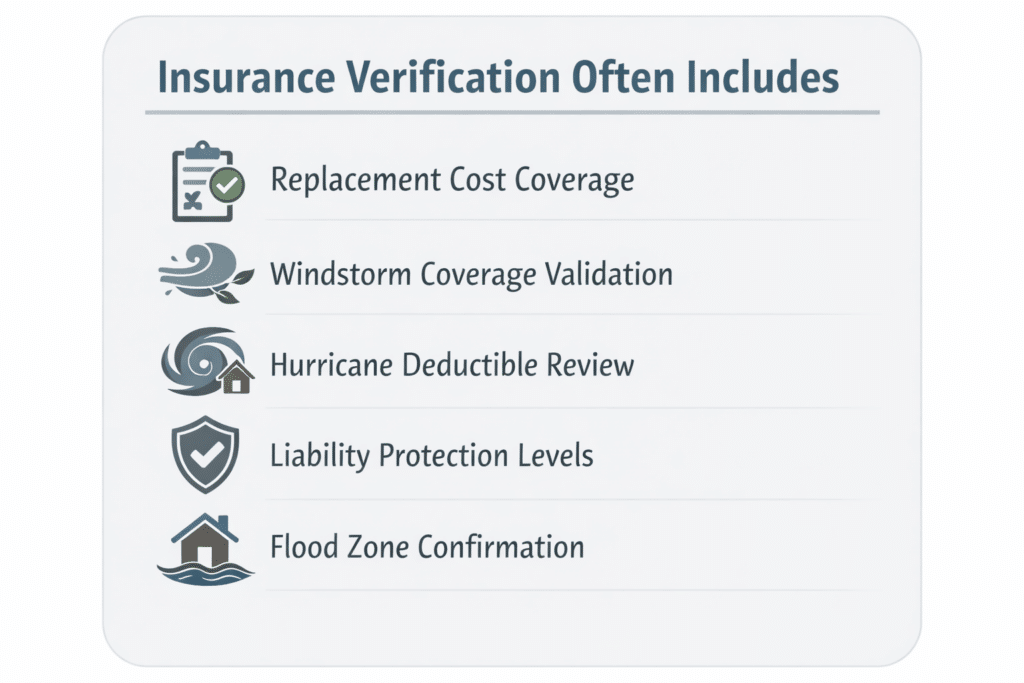Click the shield checkmark icon
The height and width of the screenshot is (683, 1024).
[x=205, y=454]
